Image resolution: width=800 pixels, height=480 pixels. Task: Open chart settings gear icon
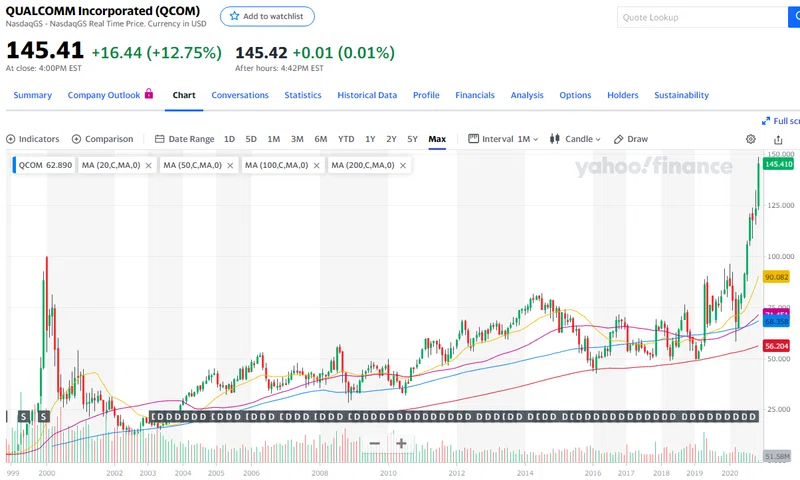[x=751, y=139]
